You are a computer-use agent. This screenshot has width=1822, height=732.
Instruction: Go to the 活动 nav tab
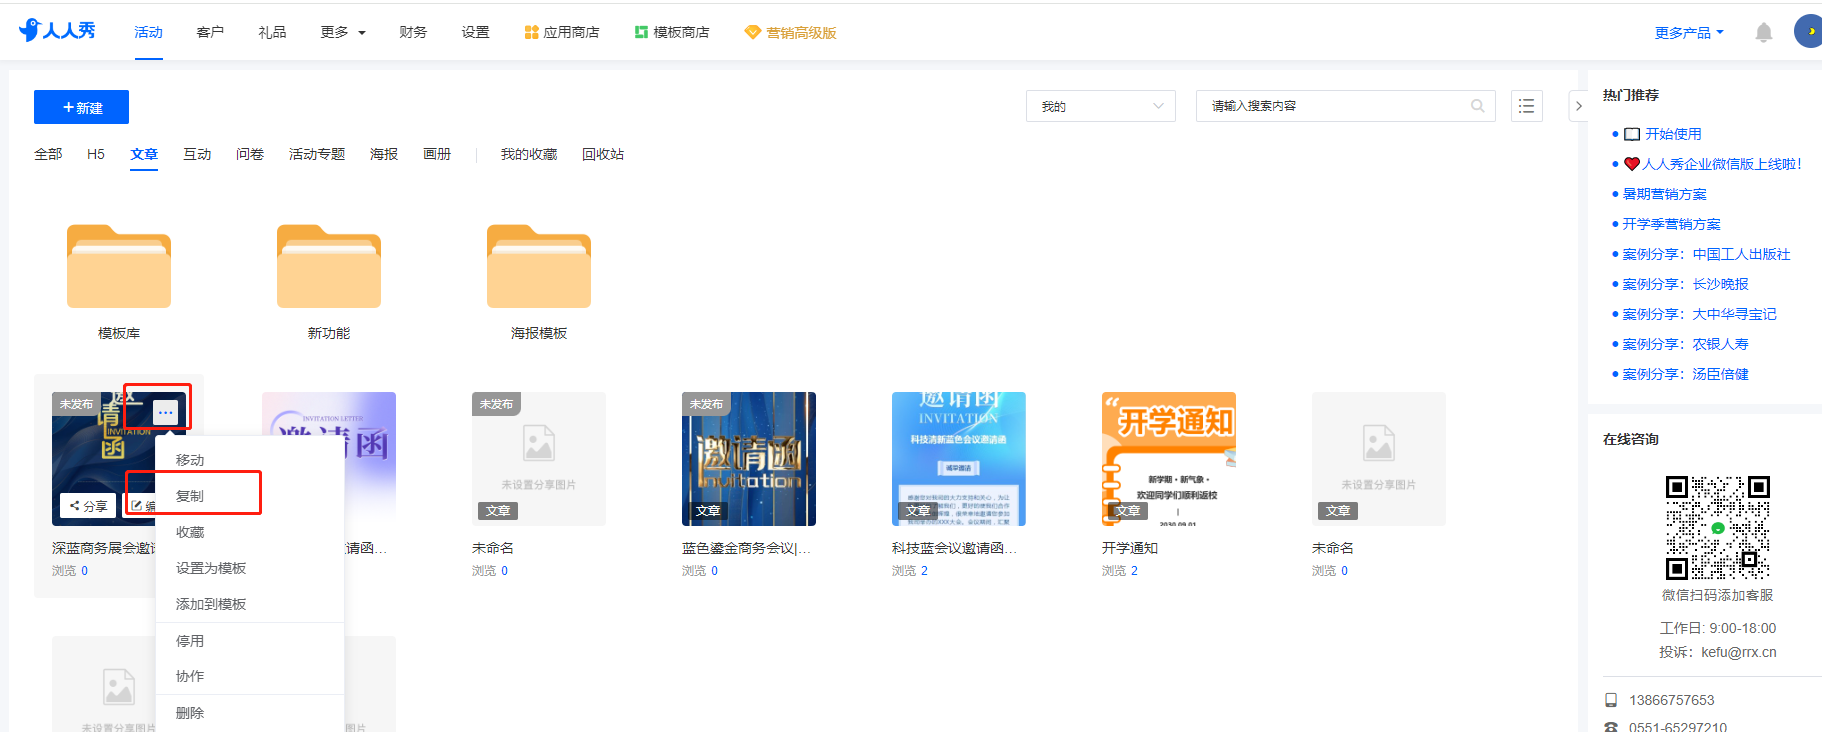click(148, 33)
